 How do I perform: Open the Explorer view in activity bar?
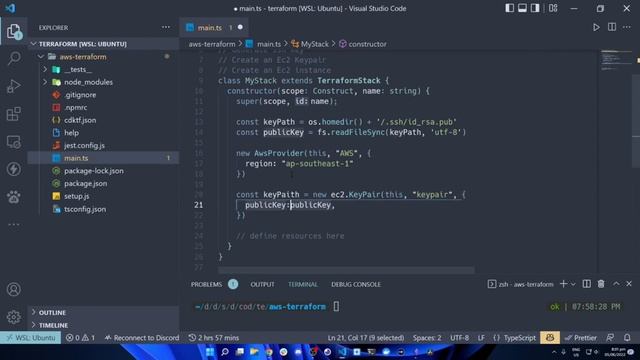pos(13,31)
